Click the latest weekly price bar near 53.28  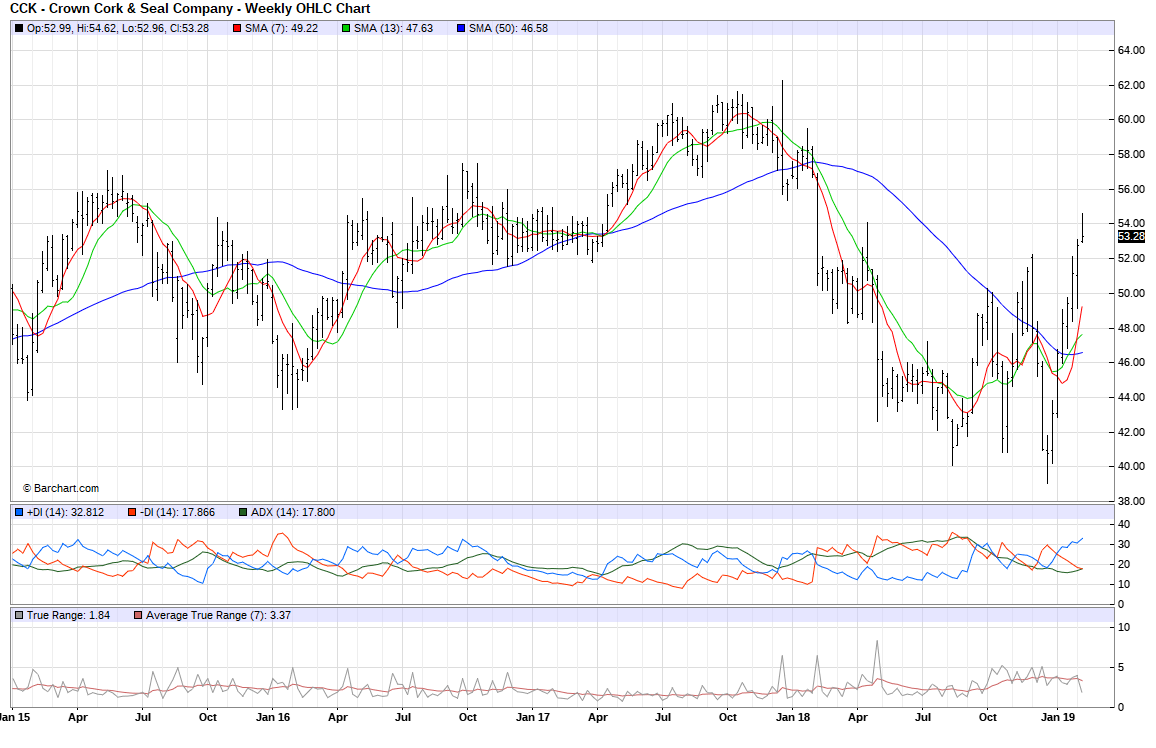click(x=1082, y=227)
